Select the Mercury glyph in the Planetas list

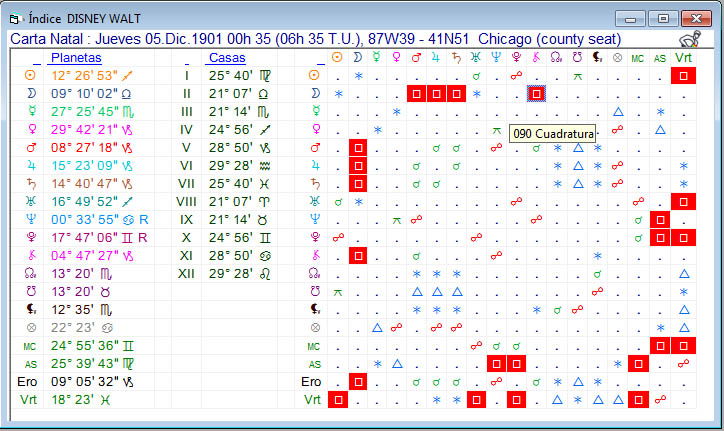31,111
